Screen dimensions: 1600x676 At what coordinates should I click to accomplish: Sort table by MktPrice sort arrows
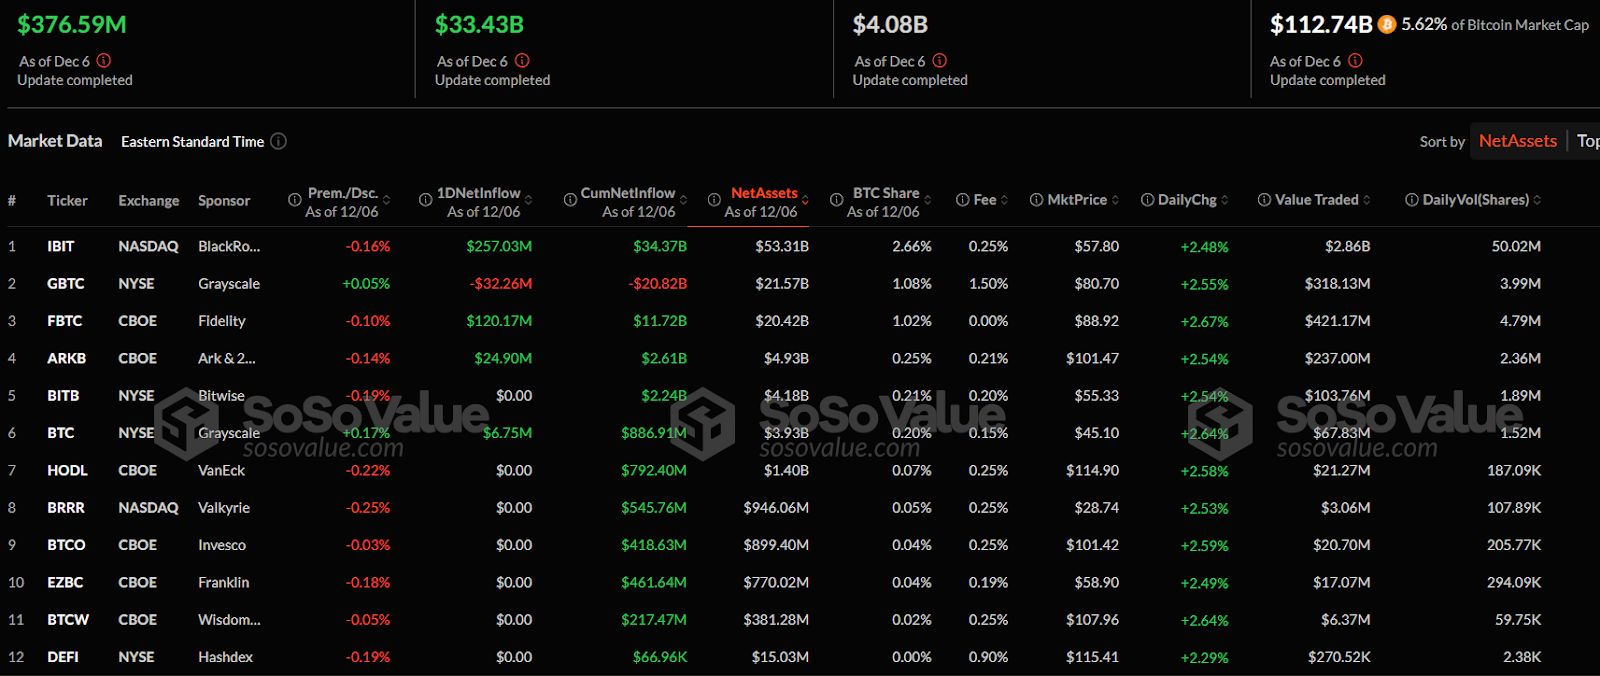[x=1115, y=200]
